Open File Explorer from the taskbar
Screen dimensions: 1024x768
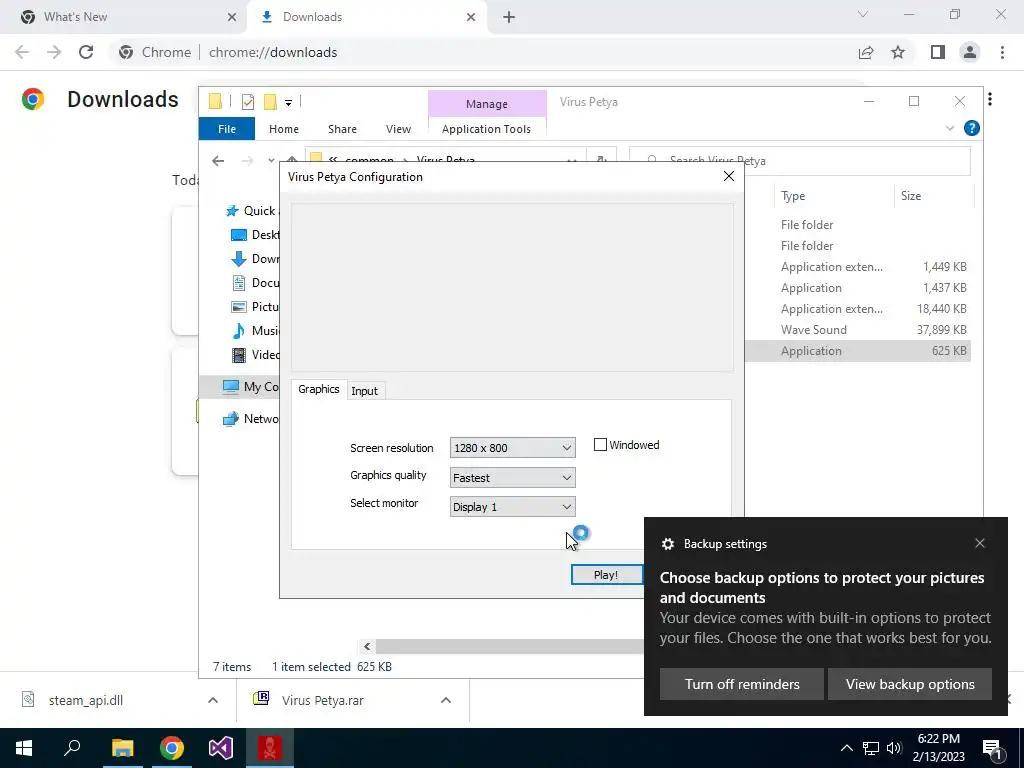122,748
